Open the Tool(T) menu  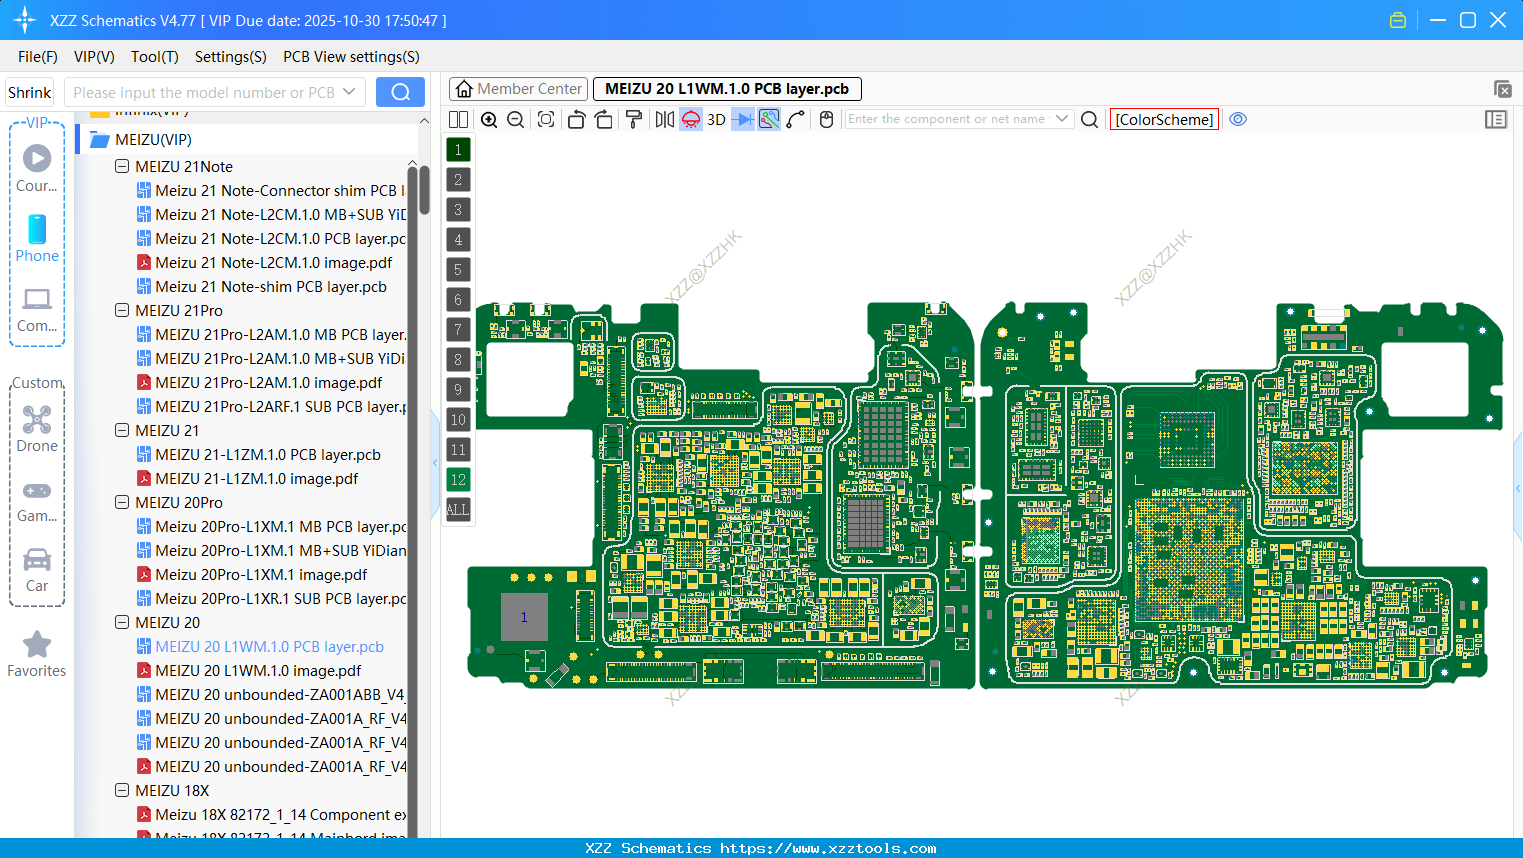(x=154, y=57)
